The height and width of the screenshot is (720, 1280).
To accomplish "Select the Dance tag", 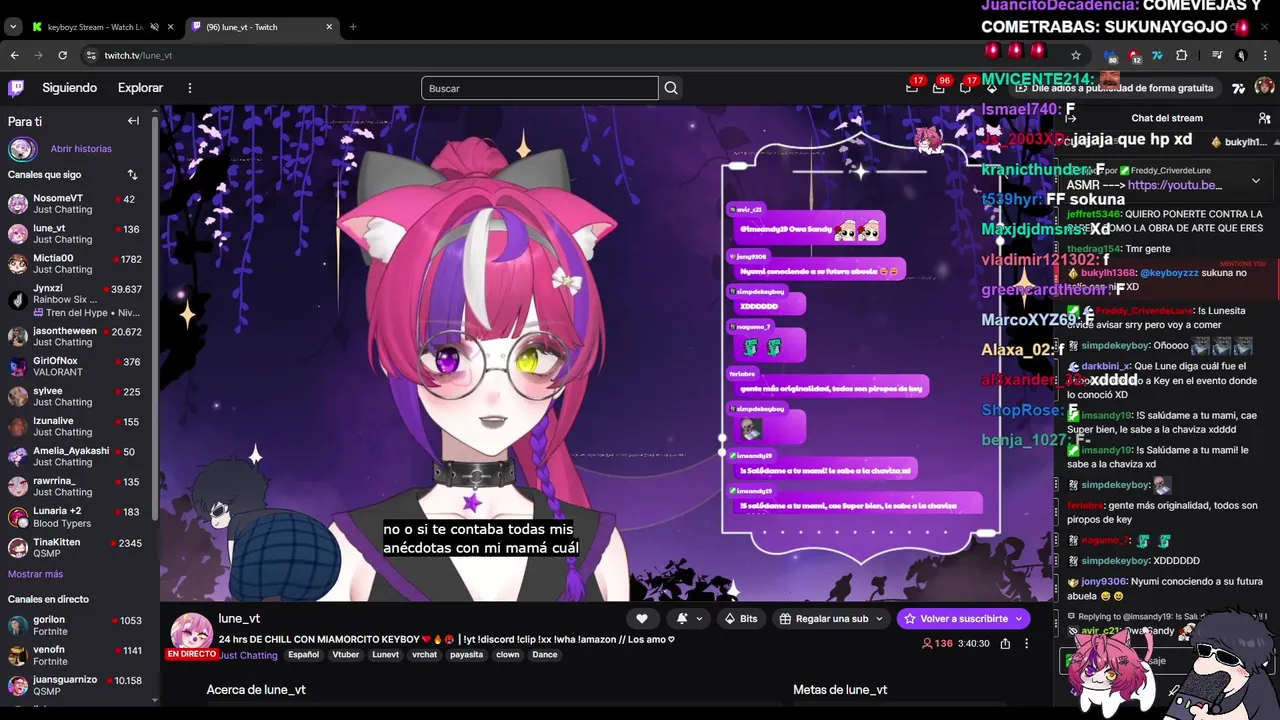I will (x=545, y=655).
